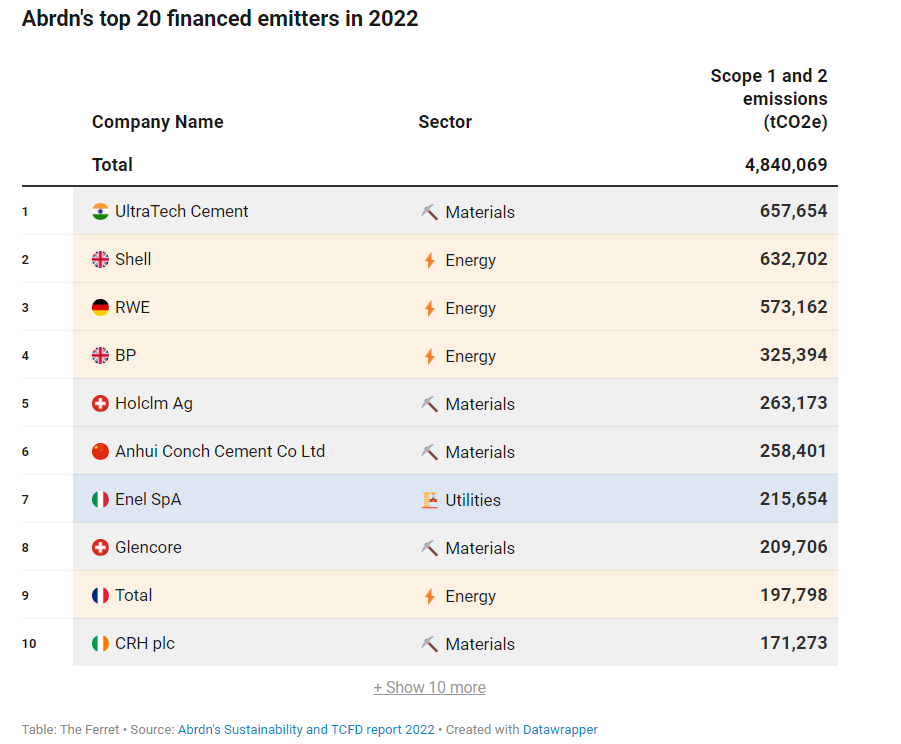The width and height of the screenshot is (901, 744).
Task: Click the Italy flag icon beside Enel SpA
Action: coord(100,499)
